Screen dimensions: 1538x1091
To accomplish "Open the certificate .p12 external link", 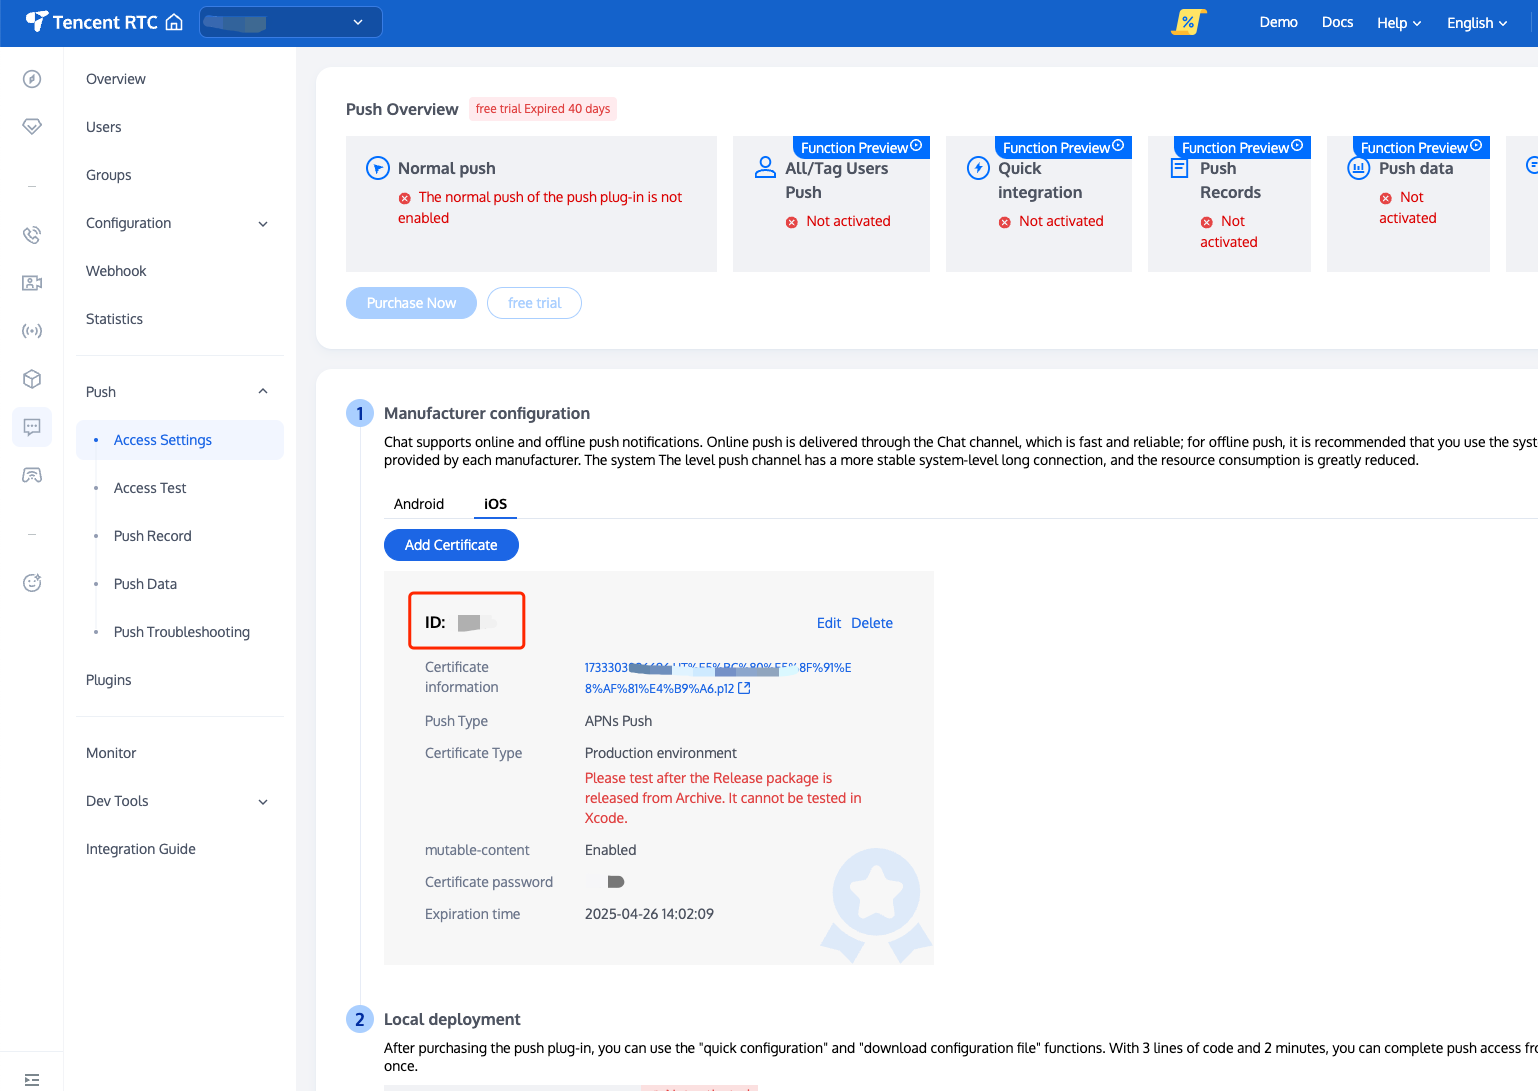I will (743, 688).
